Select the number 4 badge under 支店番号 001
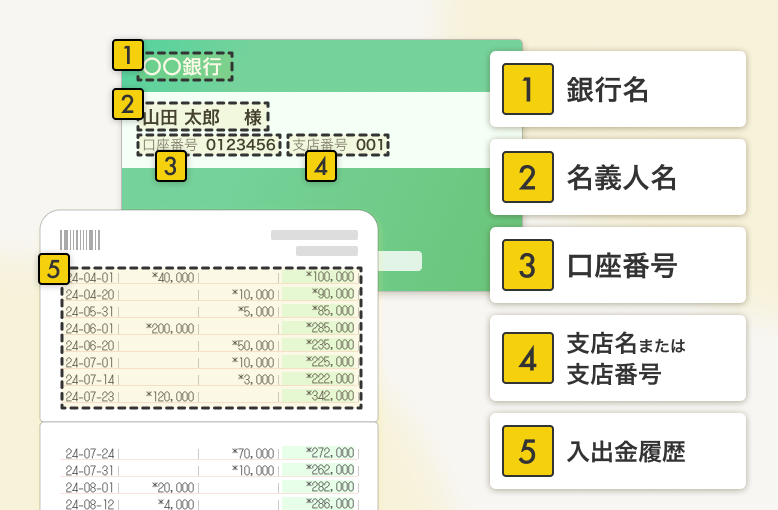Screen dimensions: 778x510 (x=320, y=166)
